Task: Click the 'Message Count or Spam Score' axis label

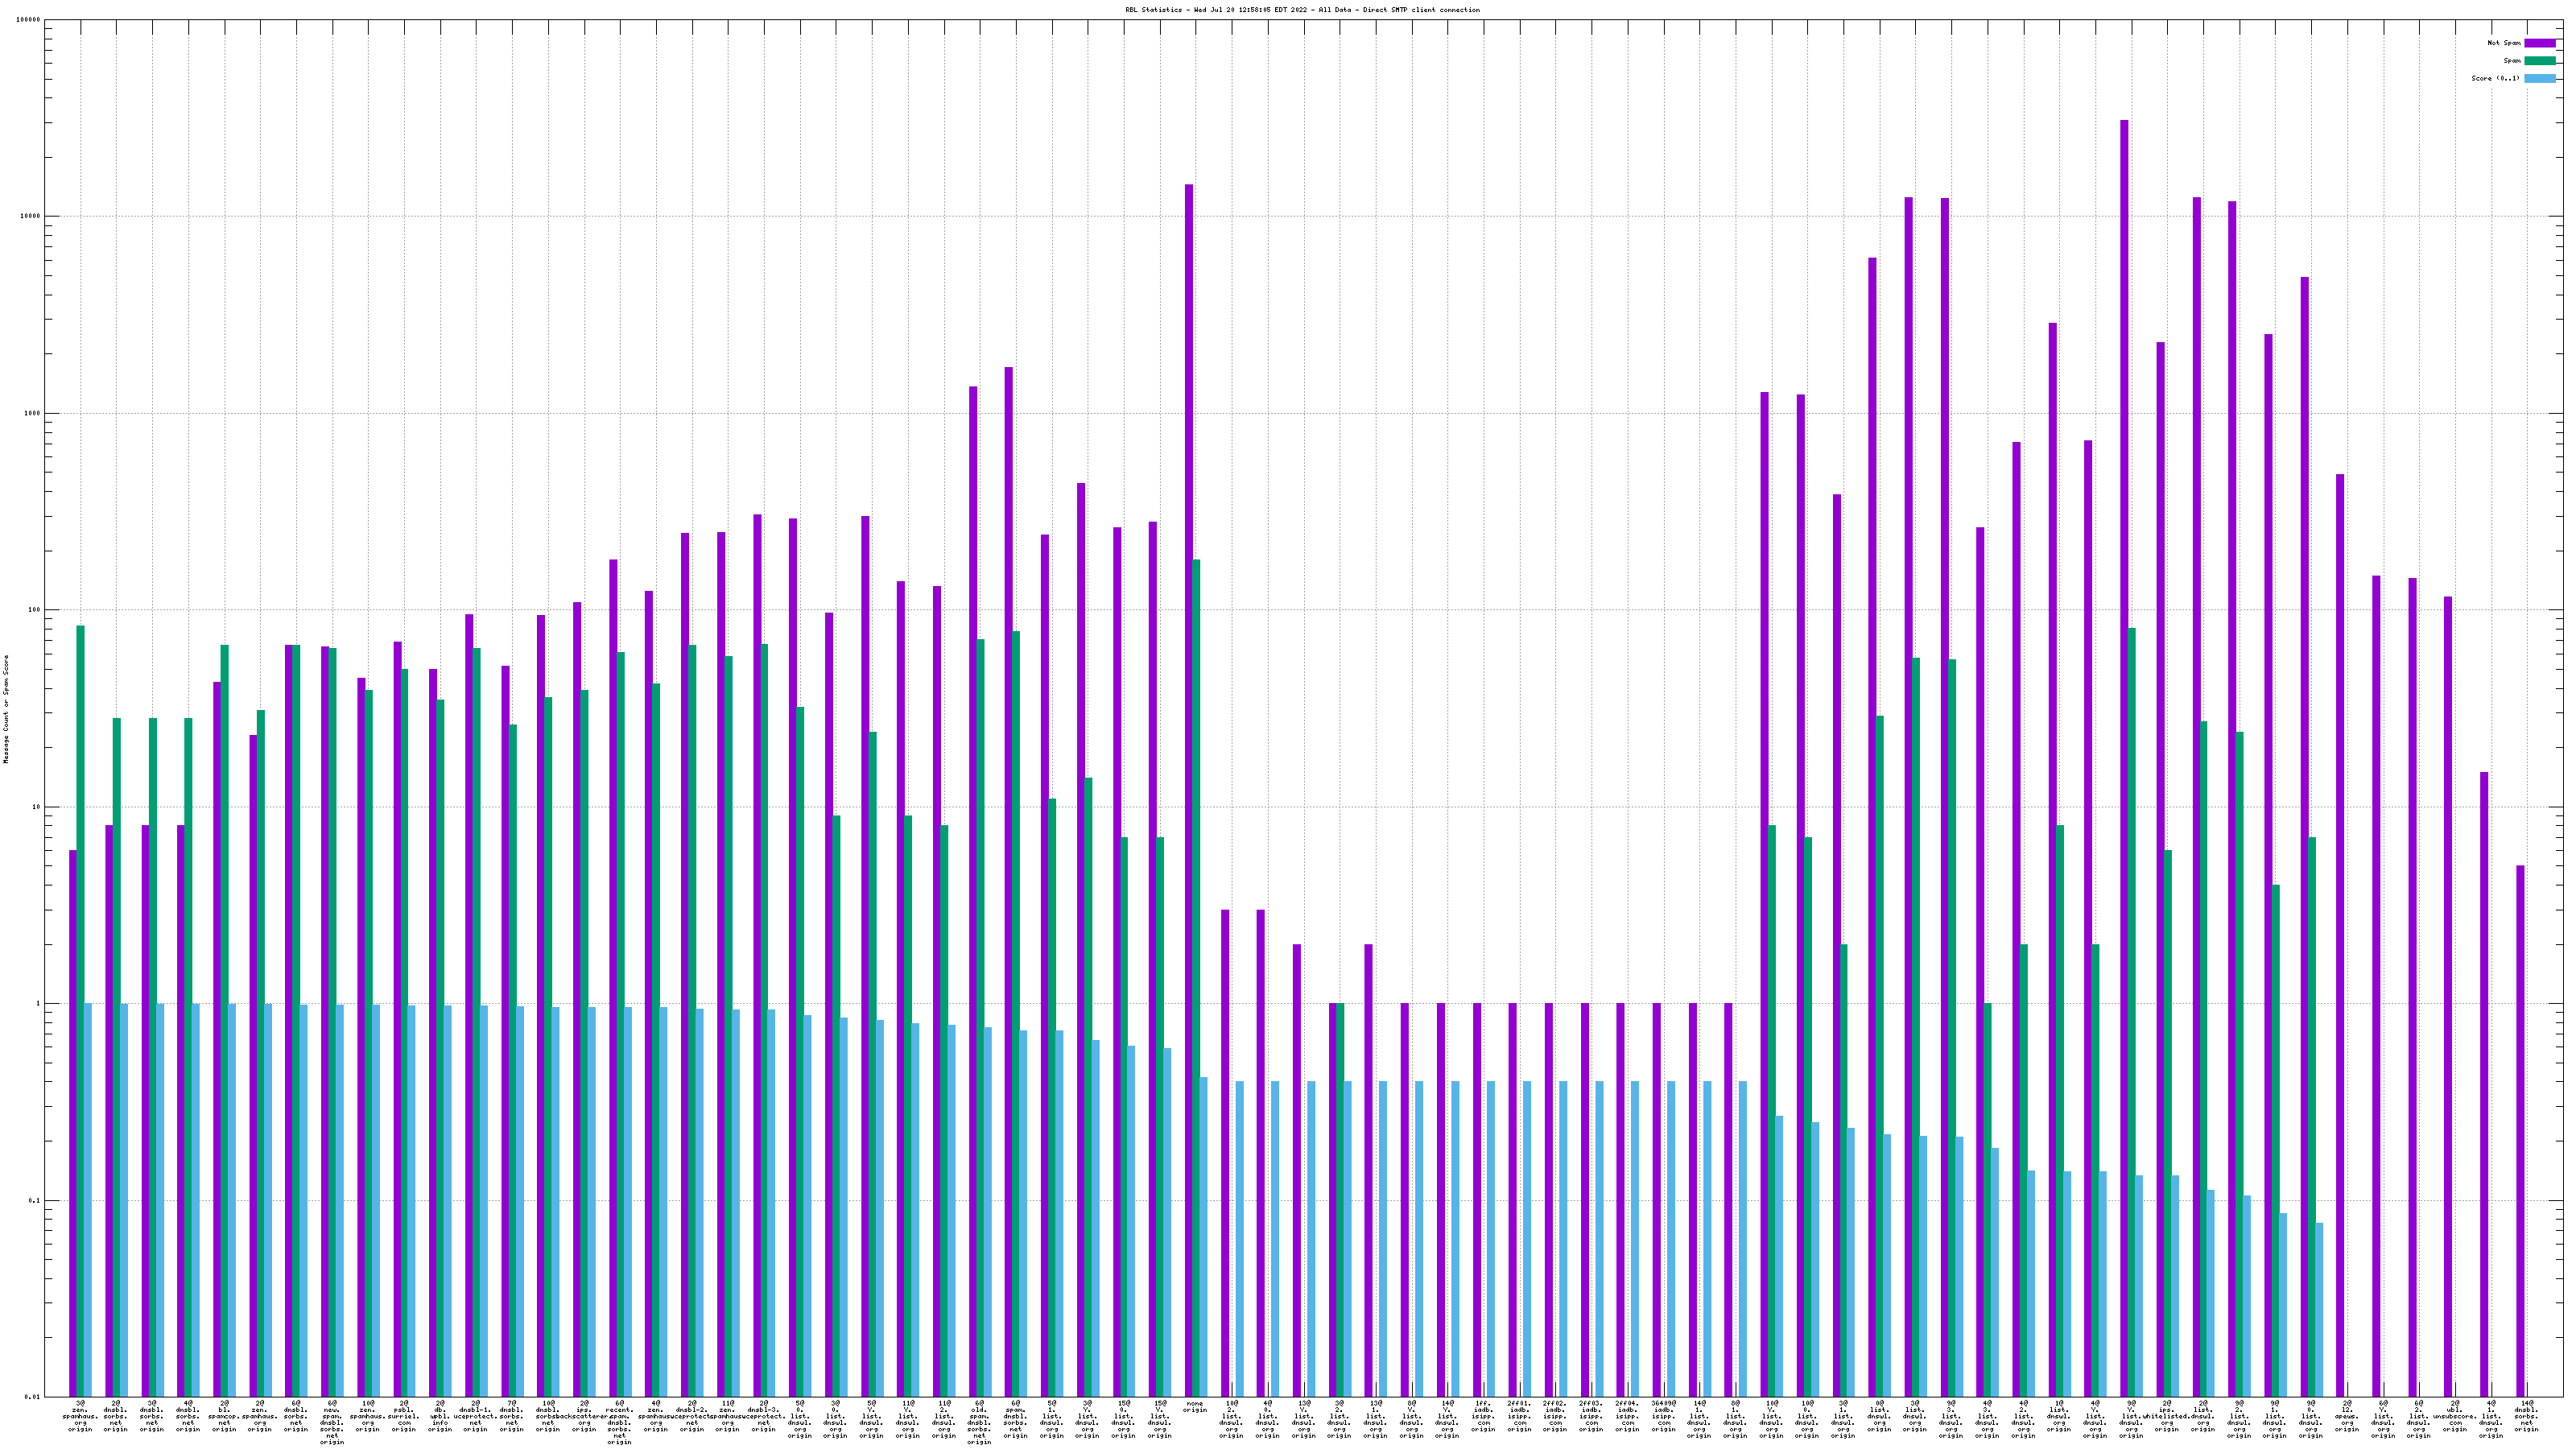Action: 6,709
